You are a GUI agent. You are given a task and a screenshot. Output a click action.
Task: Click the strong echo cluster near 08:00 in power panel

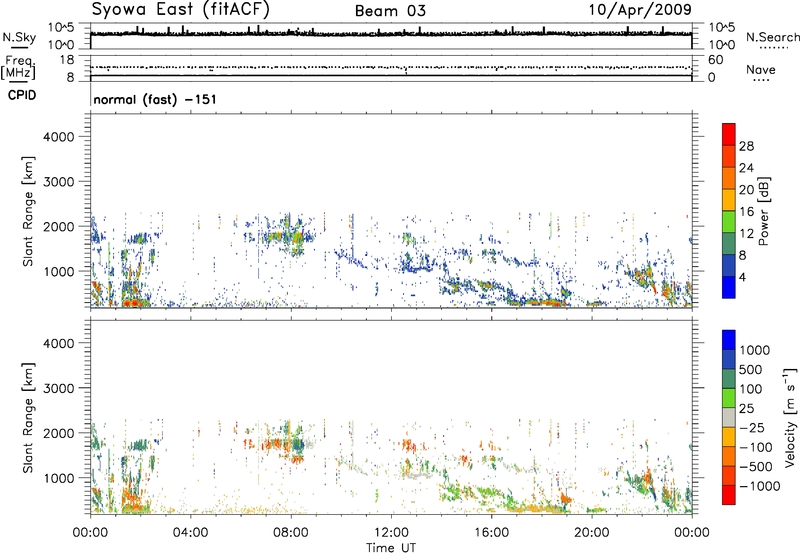287,236
